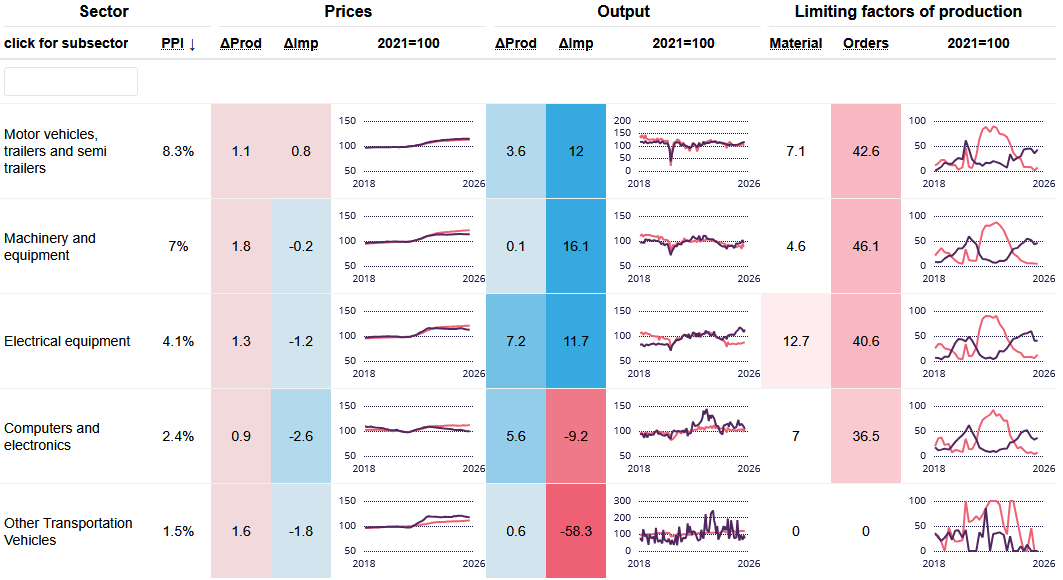This screenshot has height=580, width=1063.
Task: Sort by ΔImp column under Output
Action: pos(576,44)
